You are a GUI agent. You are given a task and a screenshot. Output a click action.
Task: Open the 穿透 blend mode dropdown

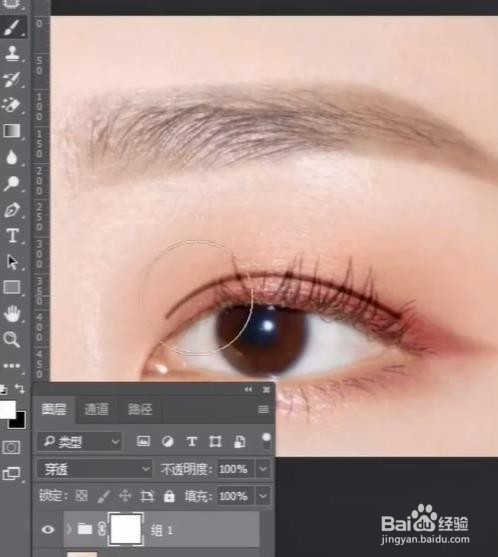94,469
